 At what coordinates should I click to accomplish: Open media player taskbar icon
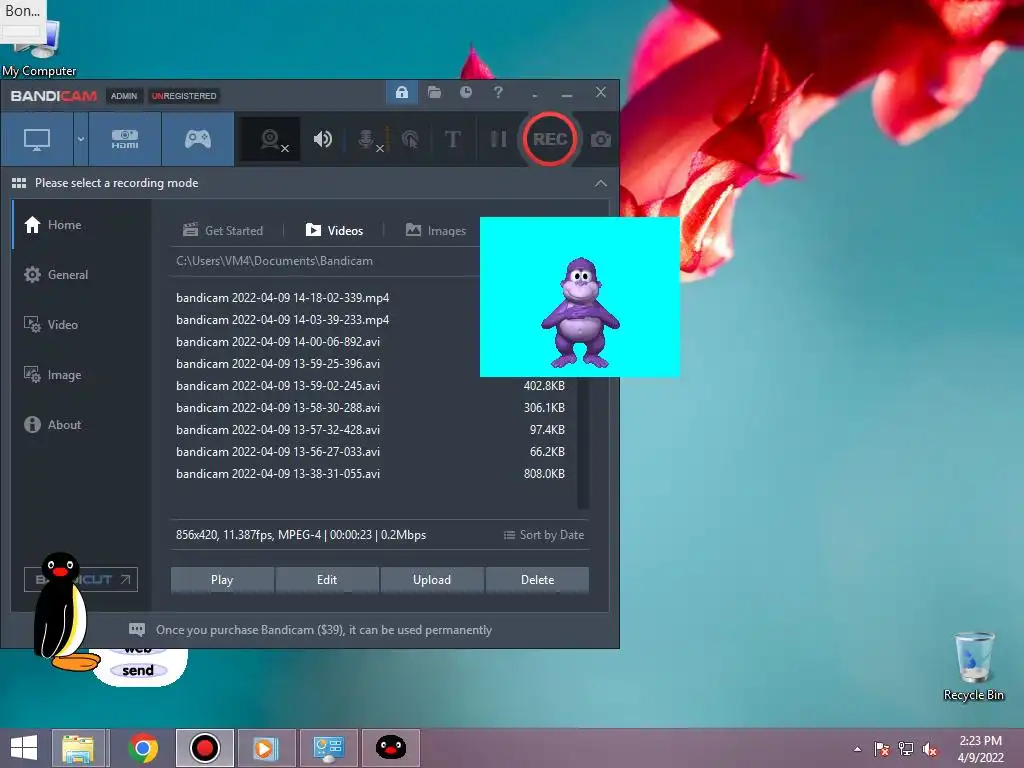266,748
